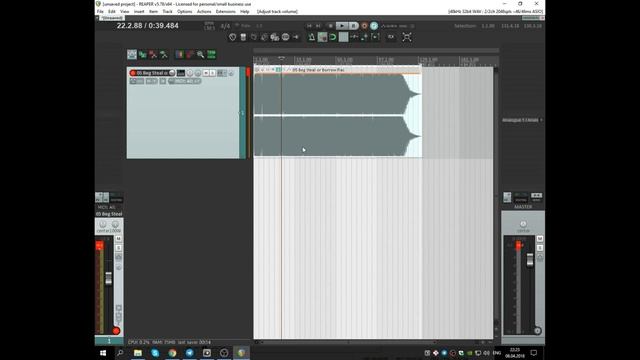The image size is (640, 360).
Task: Toggle the green loop/repeat toolbar icon
Action: 333,37
